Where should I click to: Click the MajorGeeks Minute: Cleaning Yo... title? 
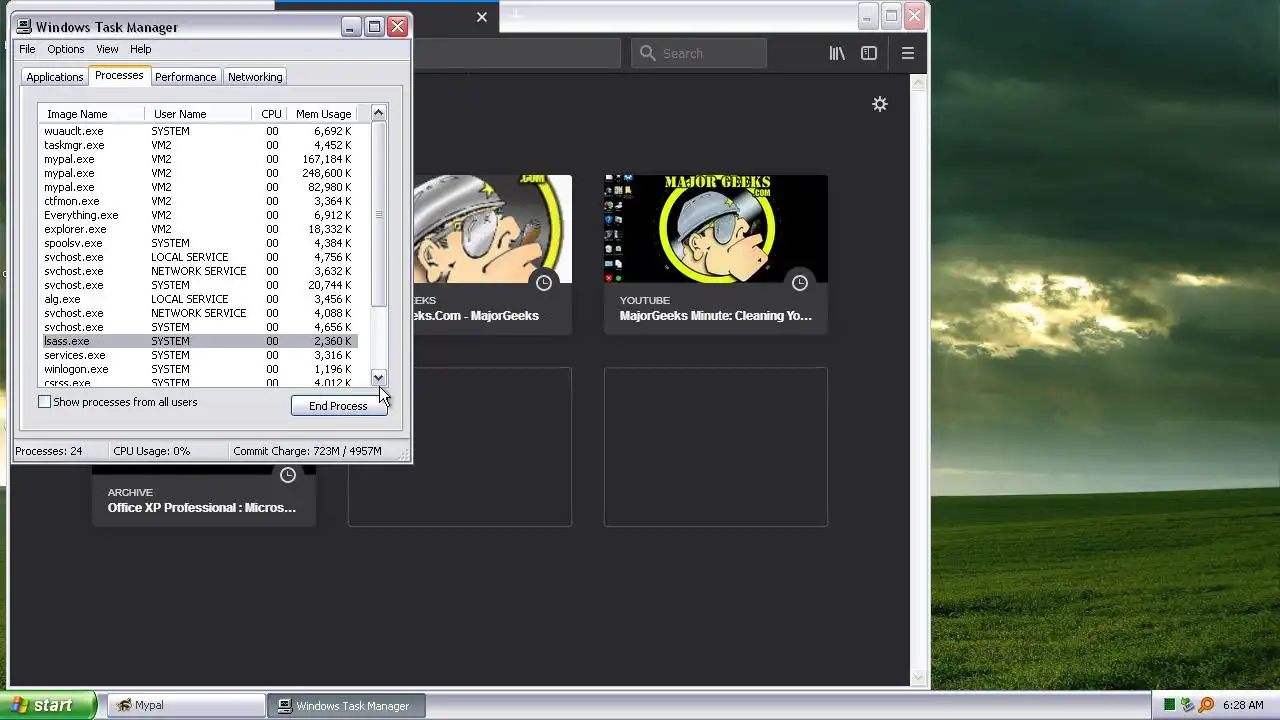coord(716,315)
